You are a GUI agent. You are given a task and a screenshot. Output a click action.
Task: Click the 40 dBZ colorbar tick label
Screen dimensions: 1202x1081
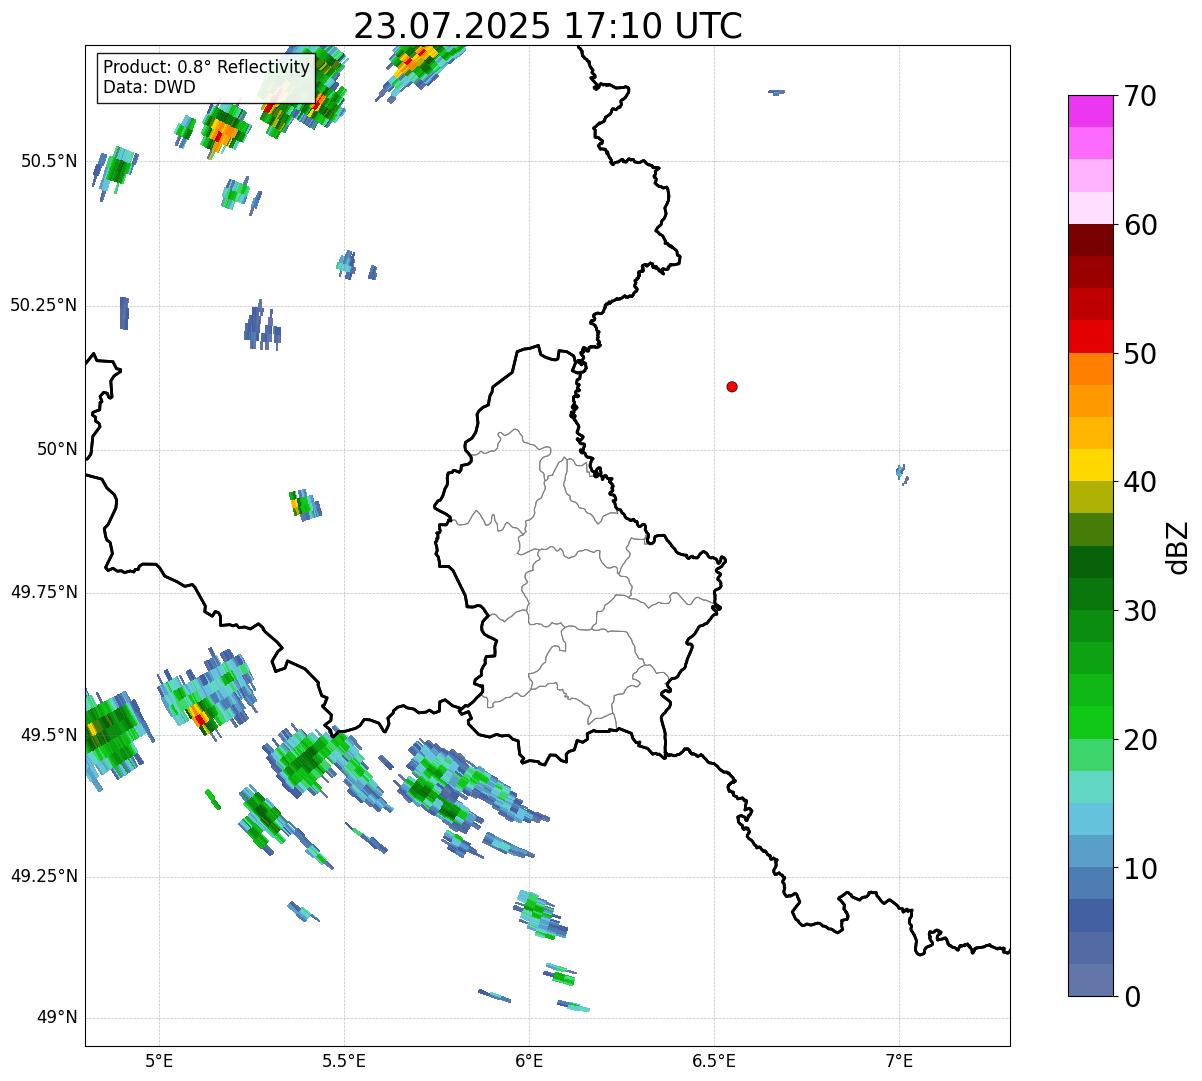coord(1140,482)
